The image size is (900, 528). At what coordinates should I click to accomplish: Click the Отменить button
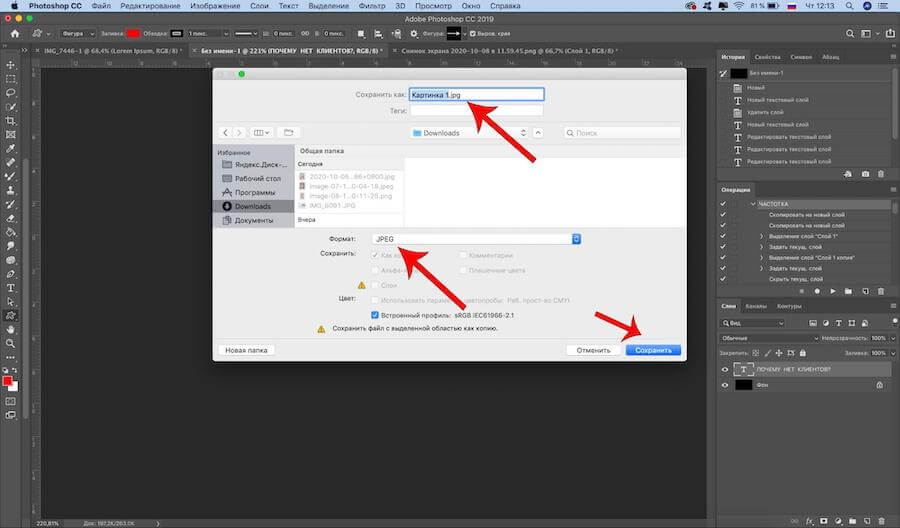[x=592, y=351]
